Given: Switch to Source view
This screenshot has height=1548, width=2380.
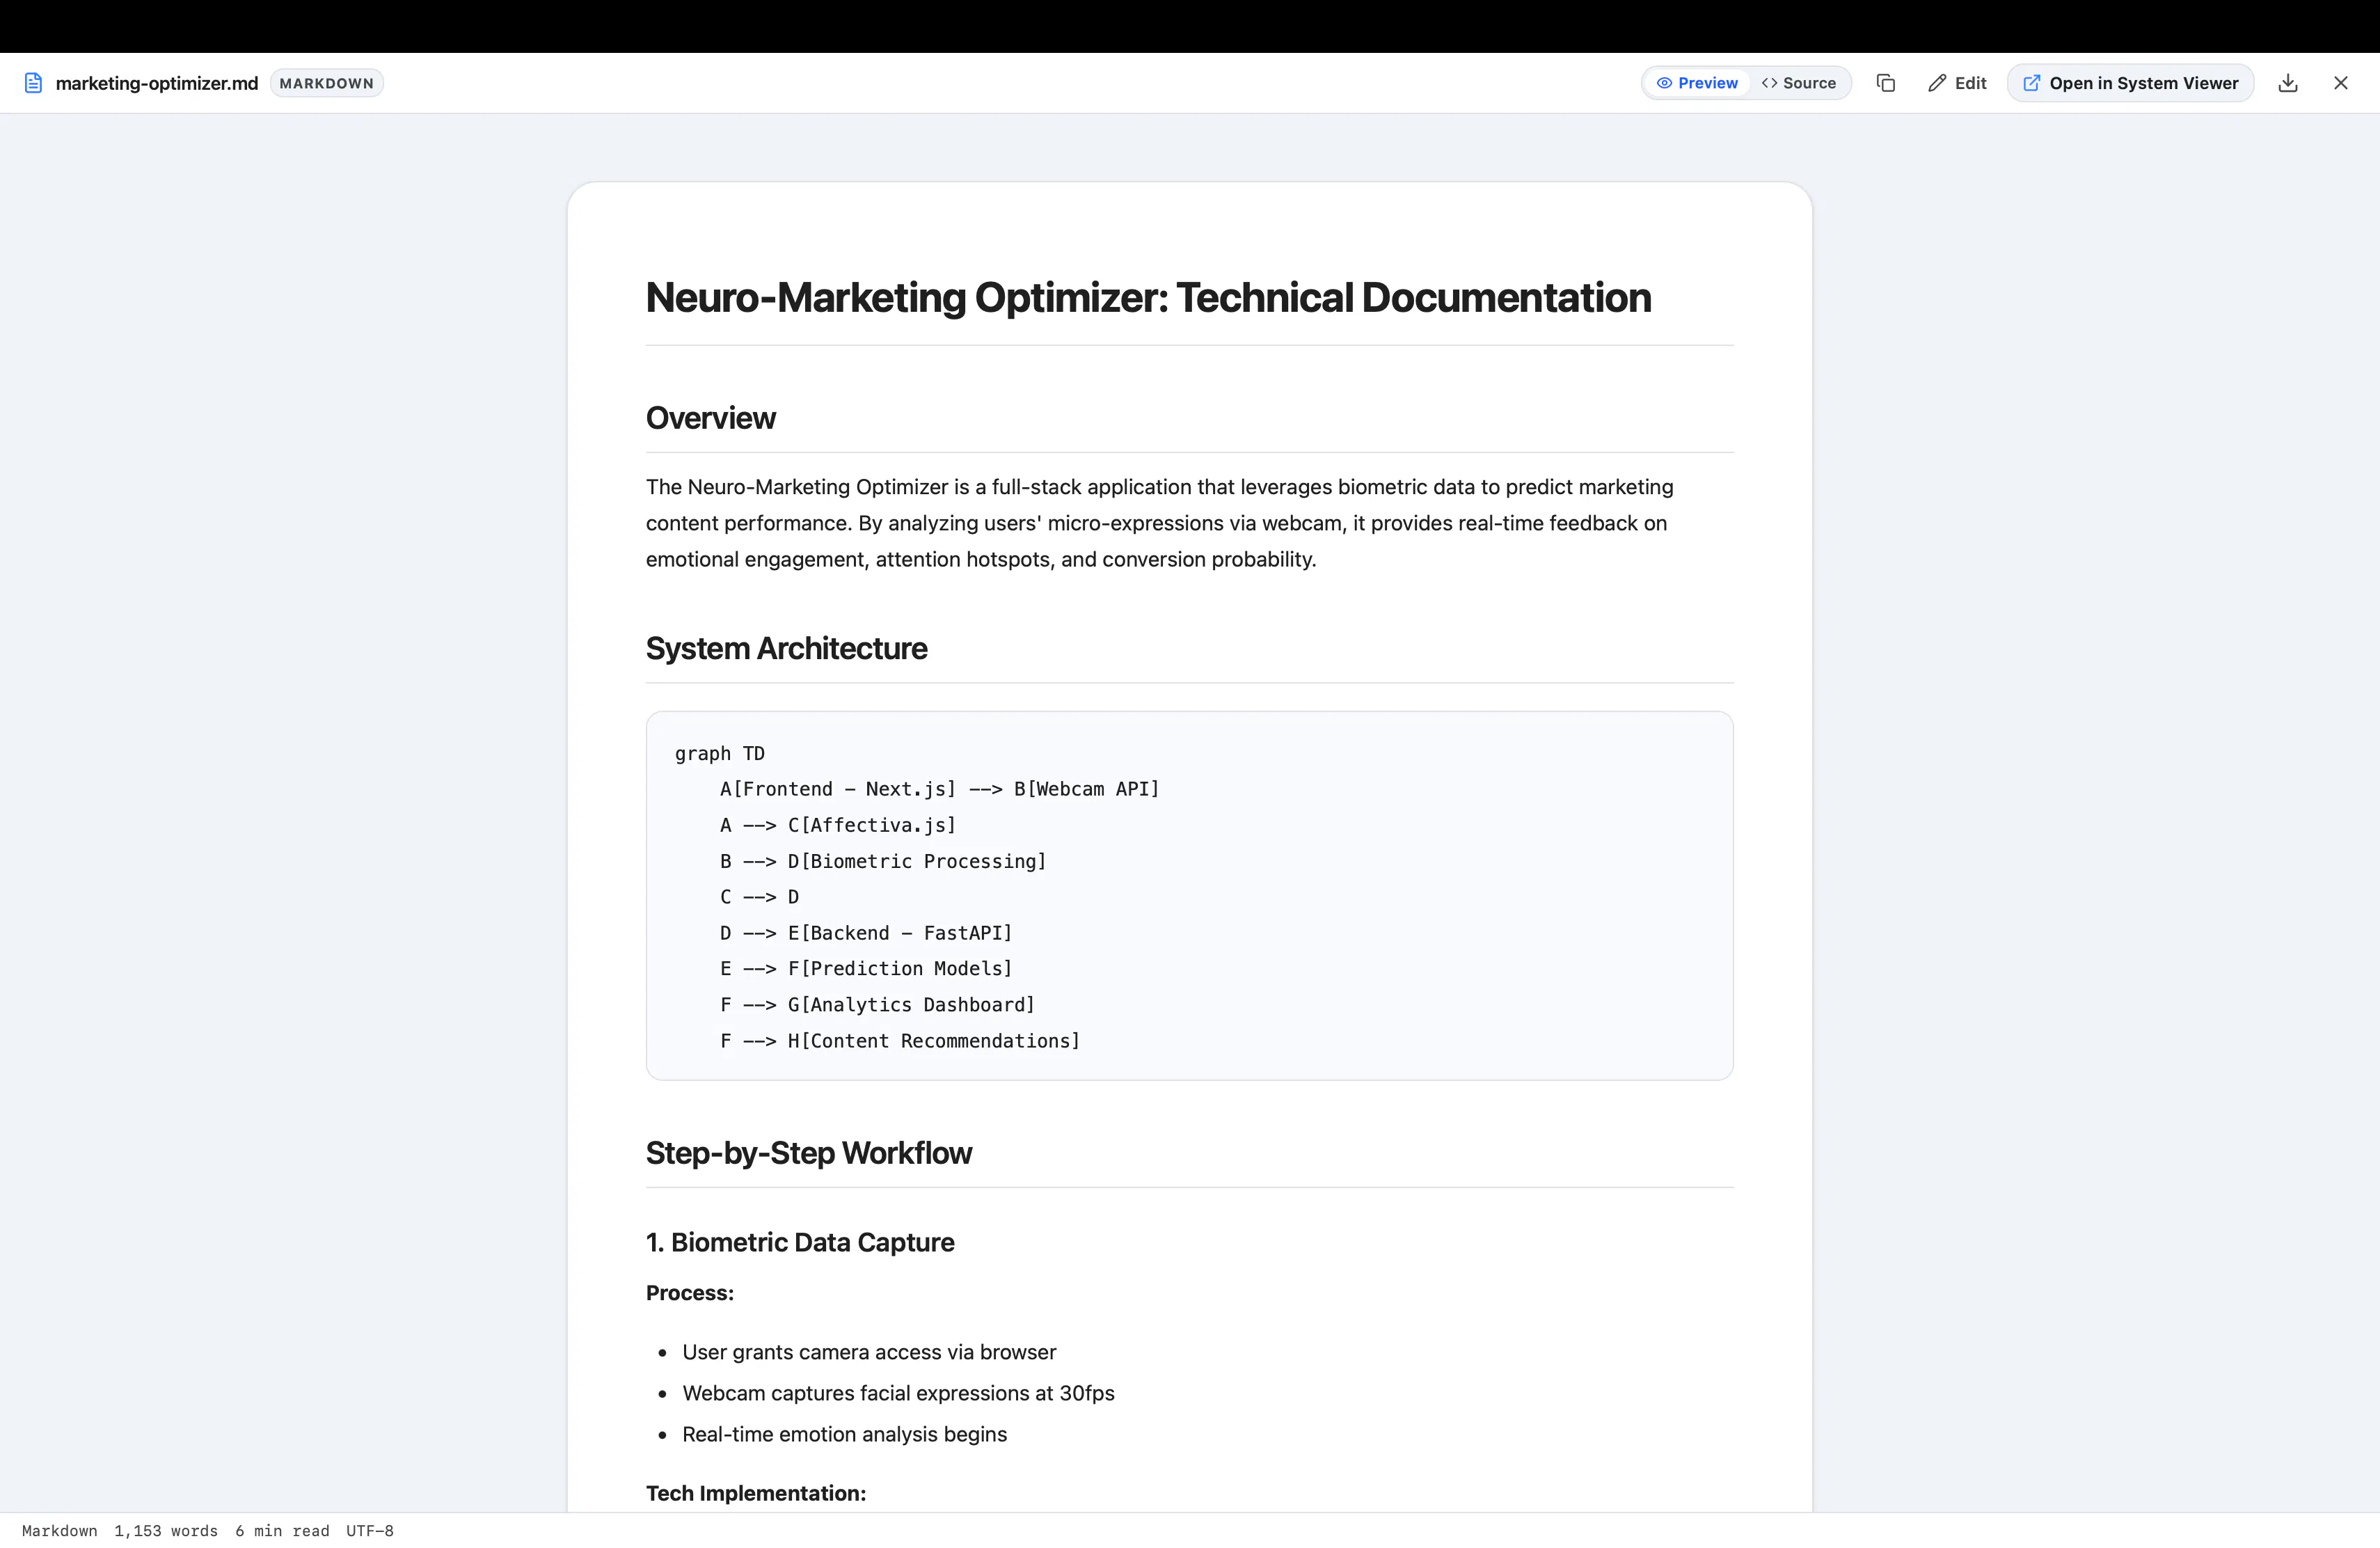Looking at the screenshot, I should 1799,83.
